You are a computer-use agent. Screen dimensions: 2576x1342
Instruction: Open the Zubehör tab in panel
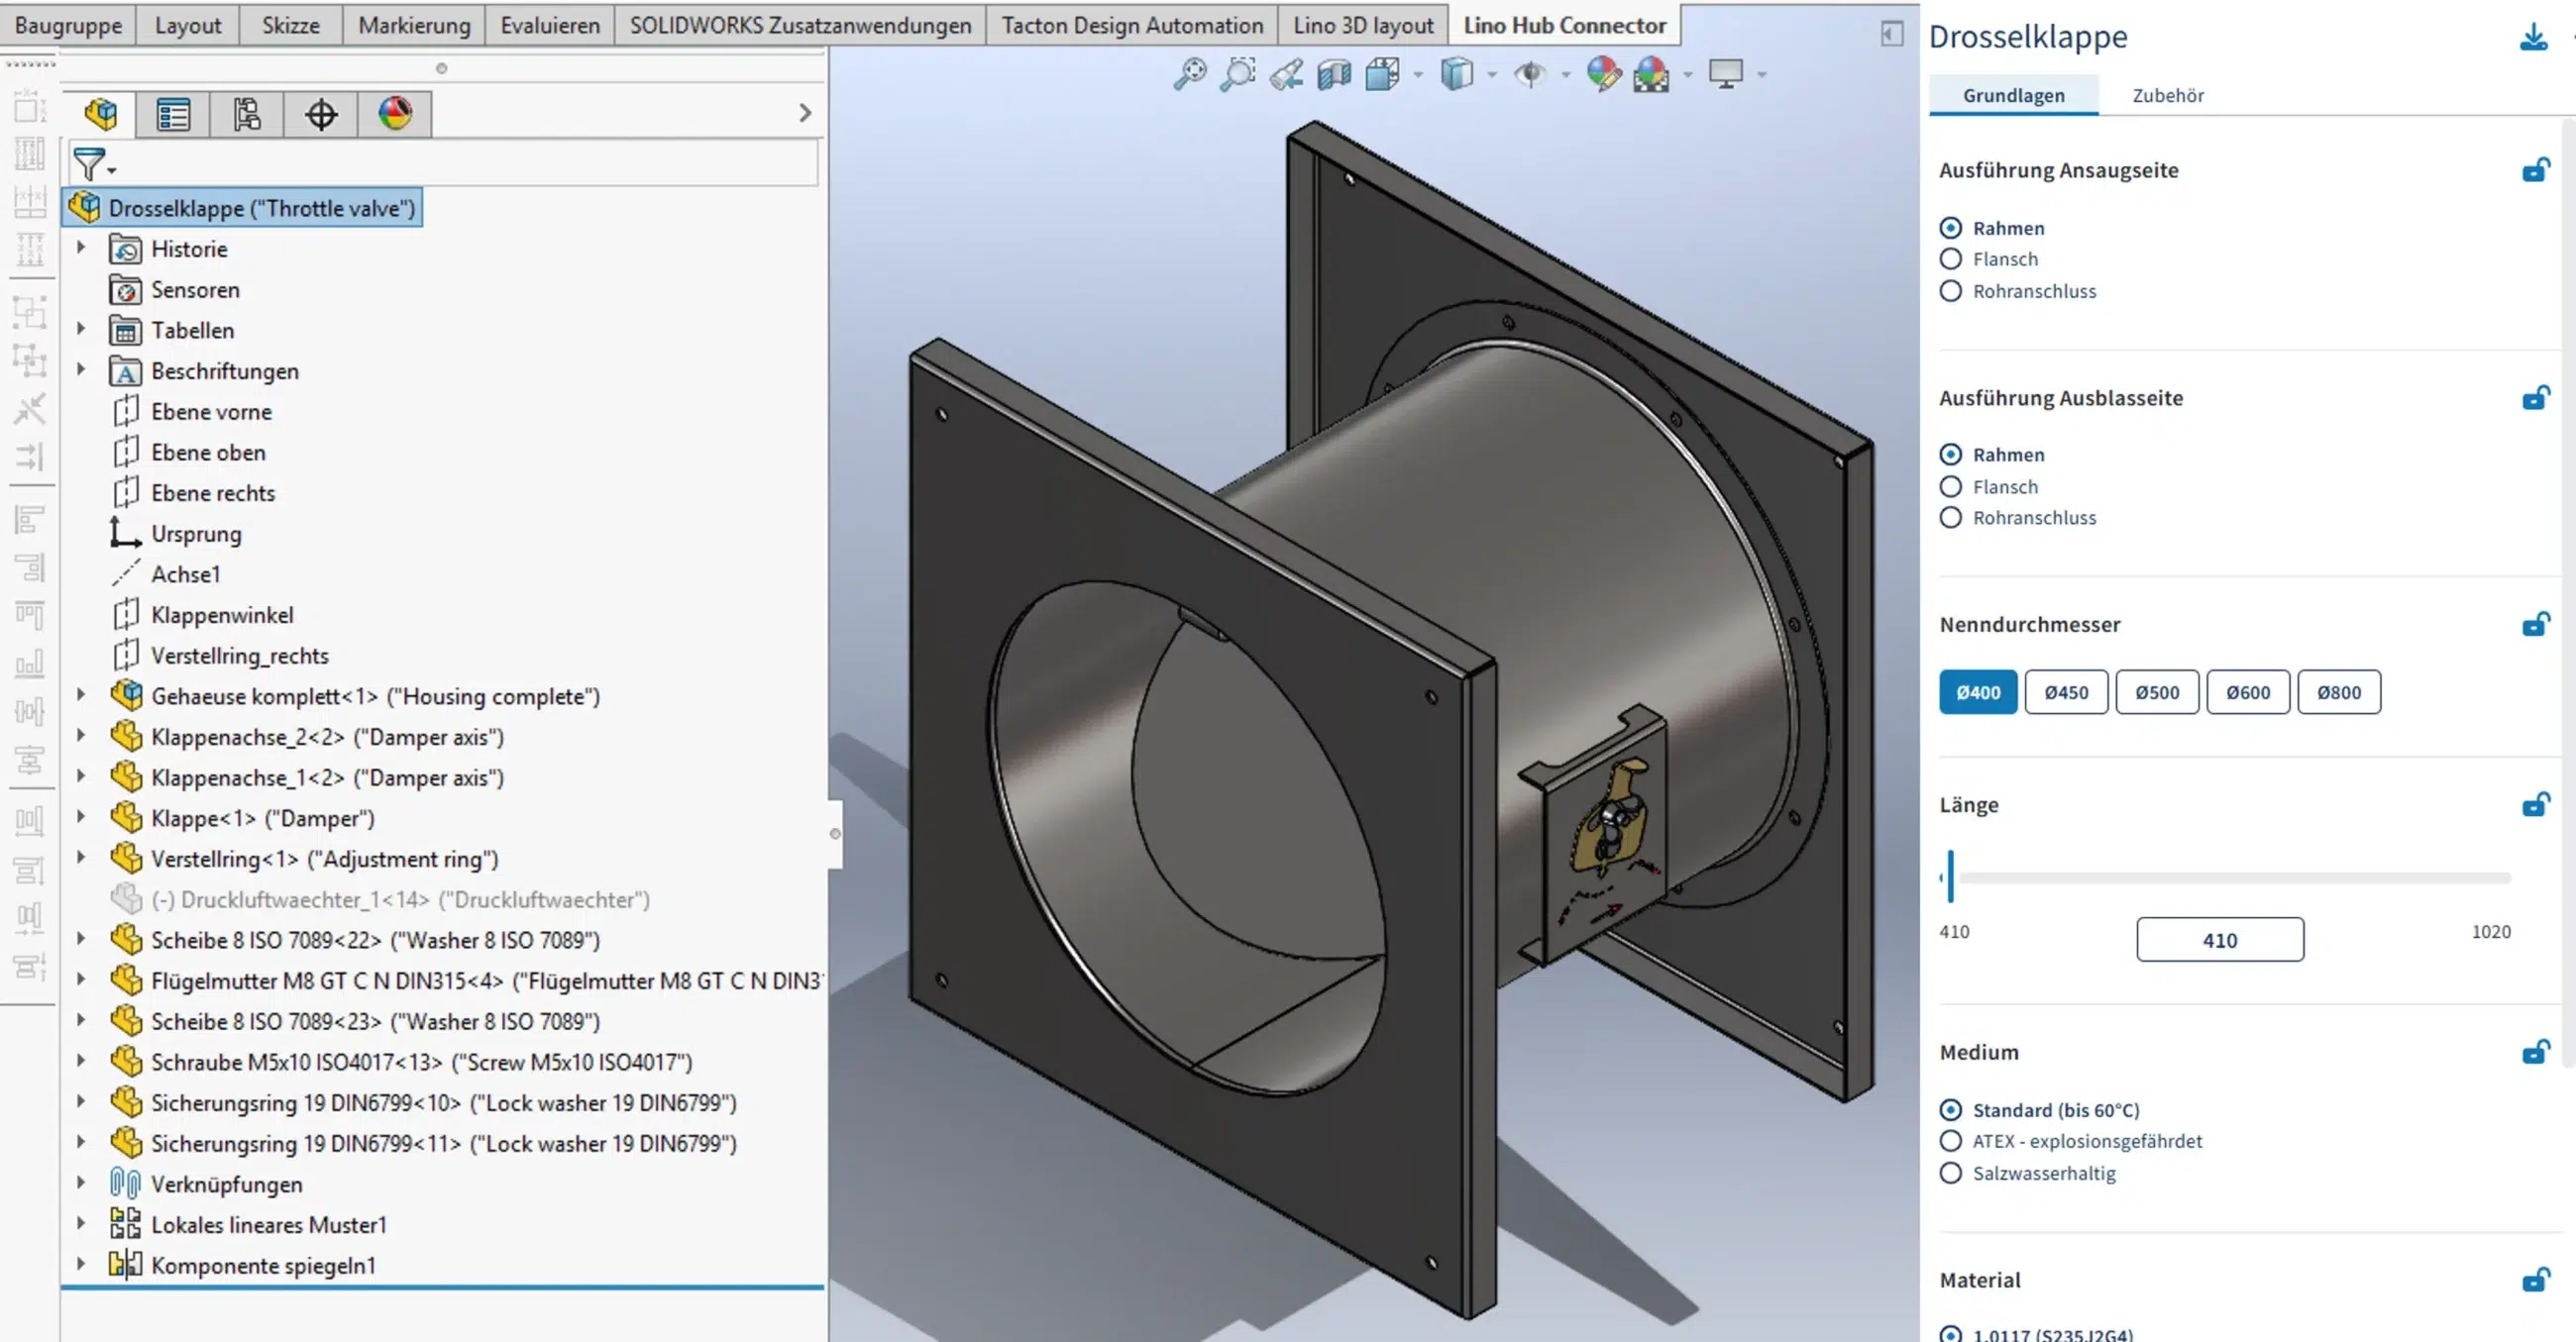pos(2168,95)
